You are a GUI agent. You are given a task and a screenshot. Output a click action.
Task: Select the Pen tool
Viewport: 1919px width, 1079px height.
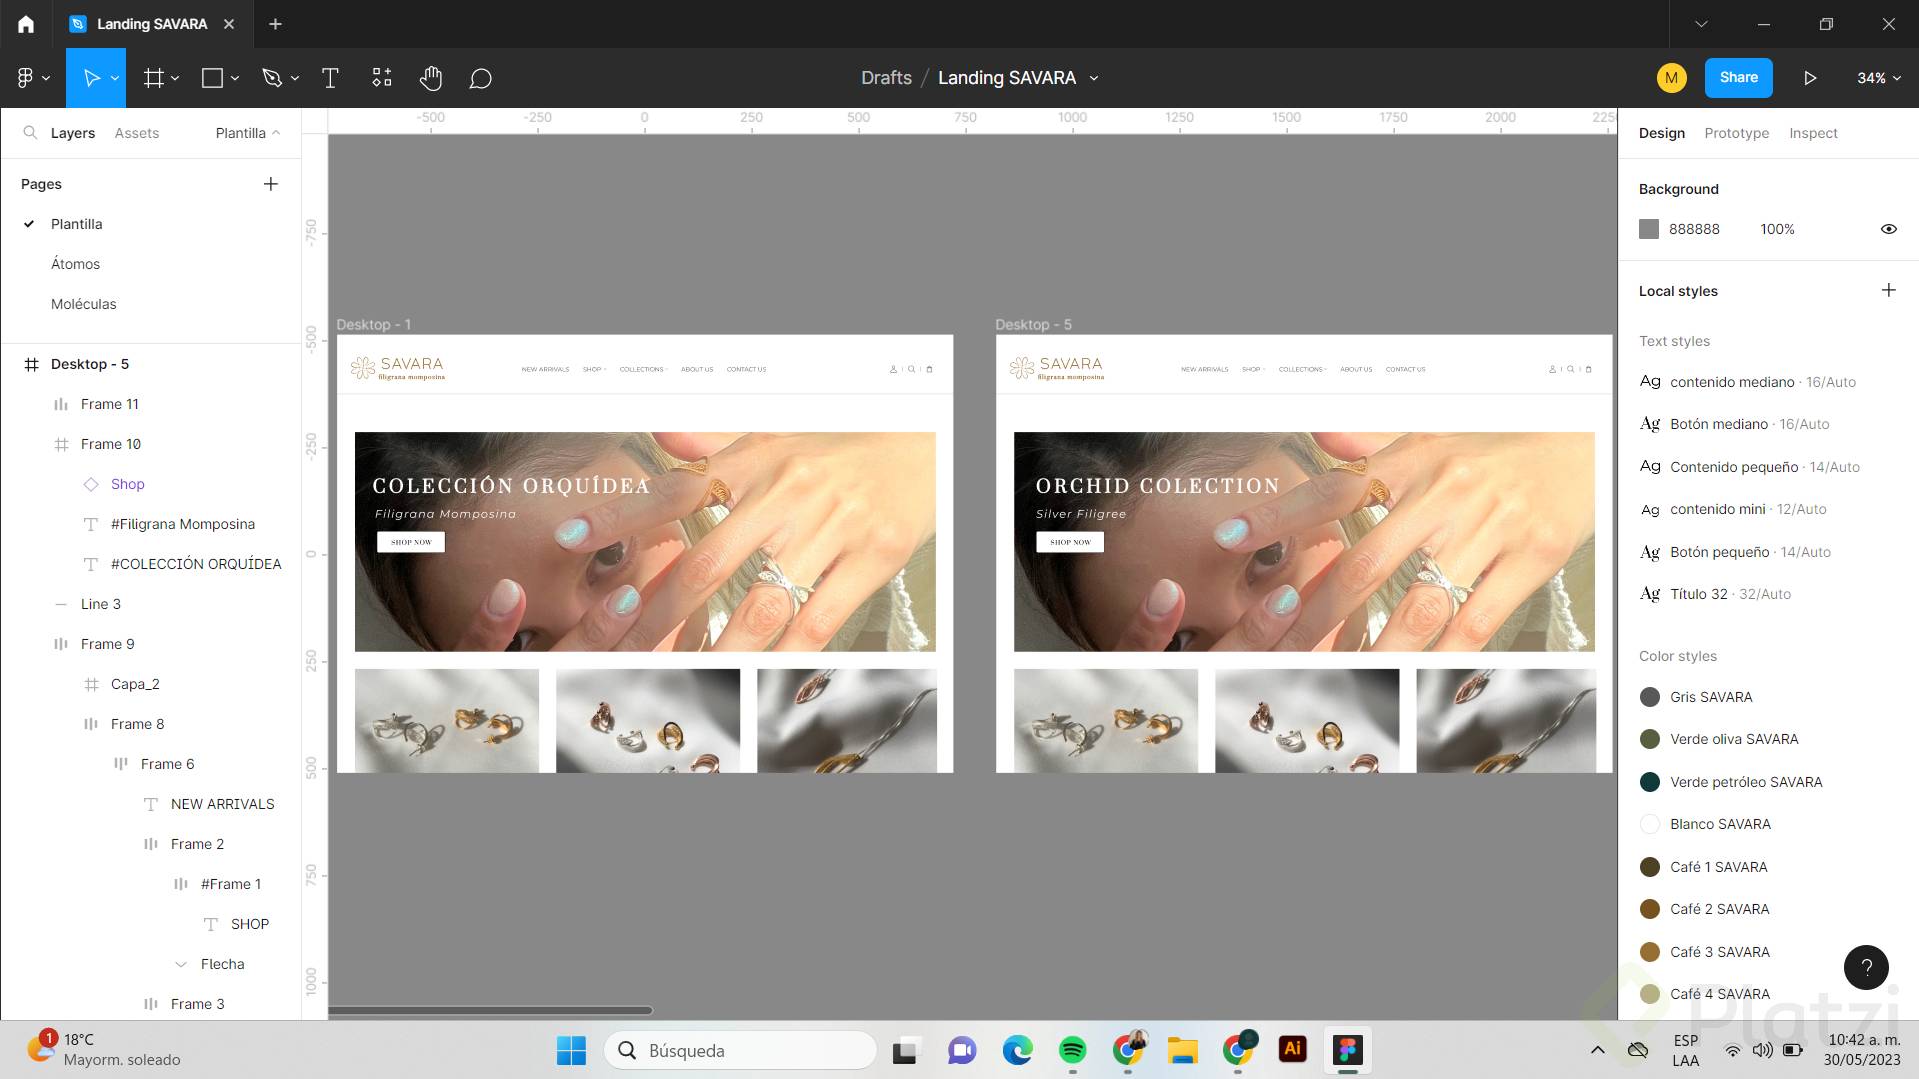tap(272, 78)
